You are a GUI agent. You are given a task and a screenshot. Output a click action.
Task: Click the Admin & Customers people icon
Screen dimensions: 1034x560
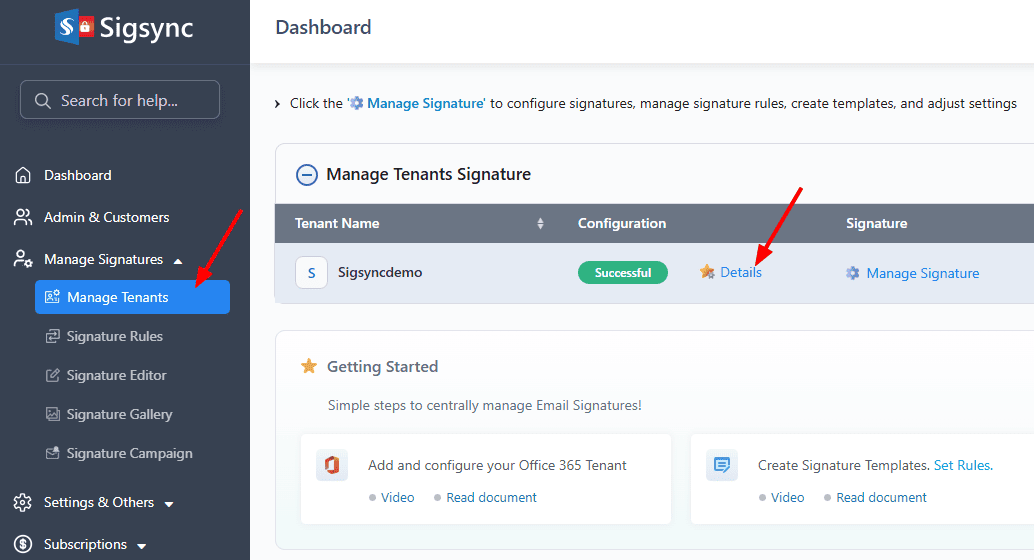(x=24, y=218)
